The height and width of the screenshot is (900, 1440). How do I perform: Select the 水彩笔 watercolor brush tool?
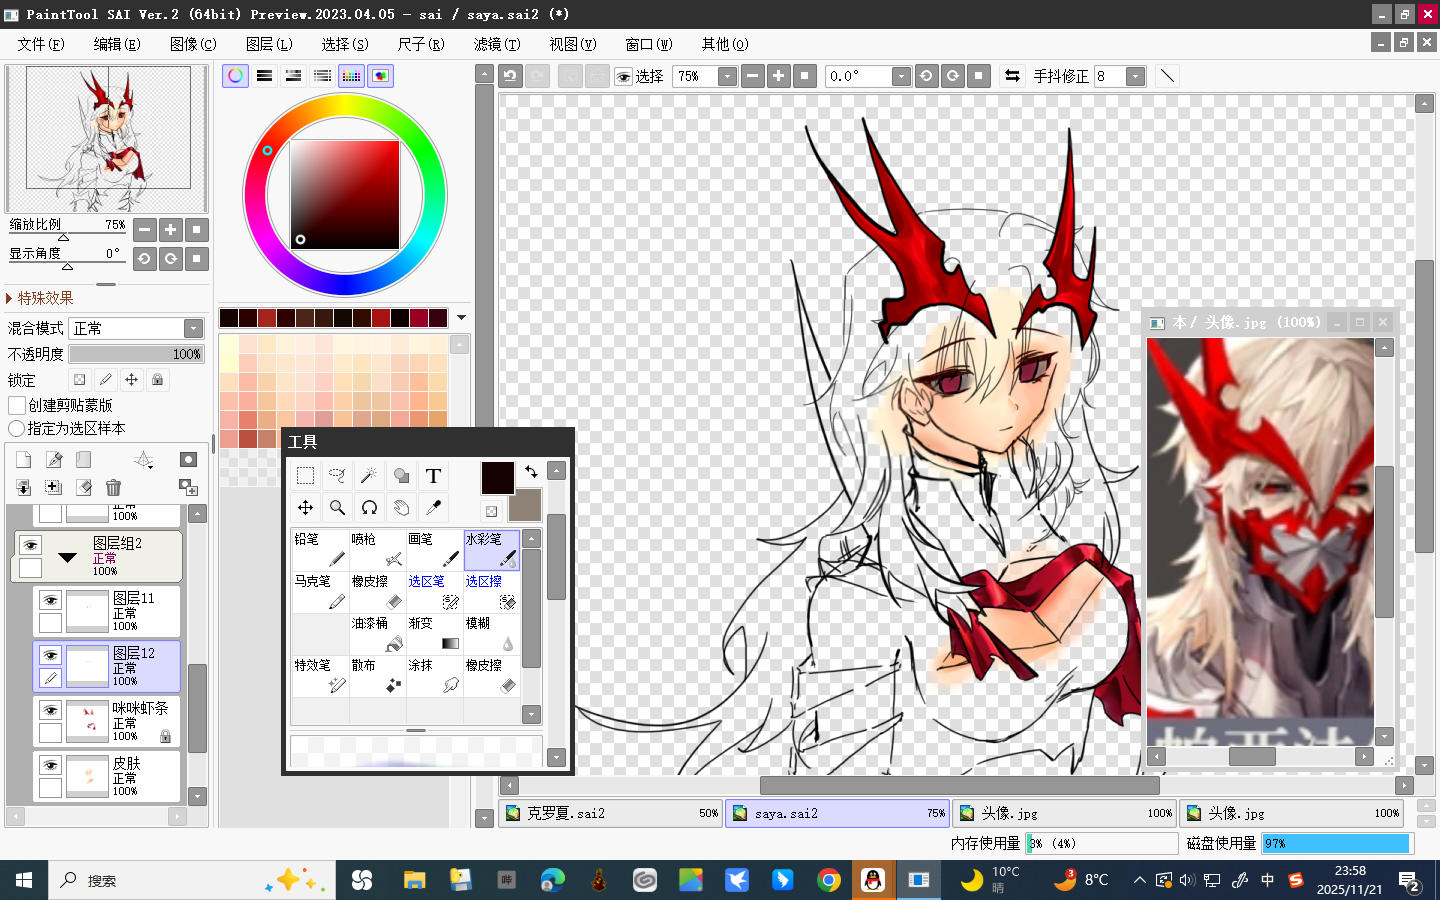[x=491, y=549]
